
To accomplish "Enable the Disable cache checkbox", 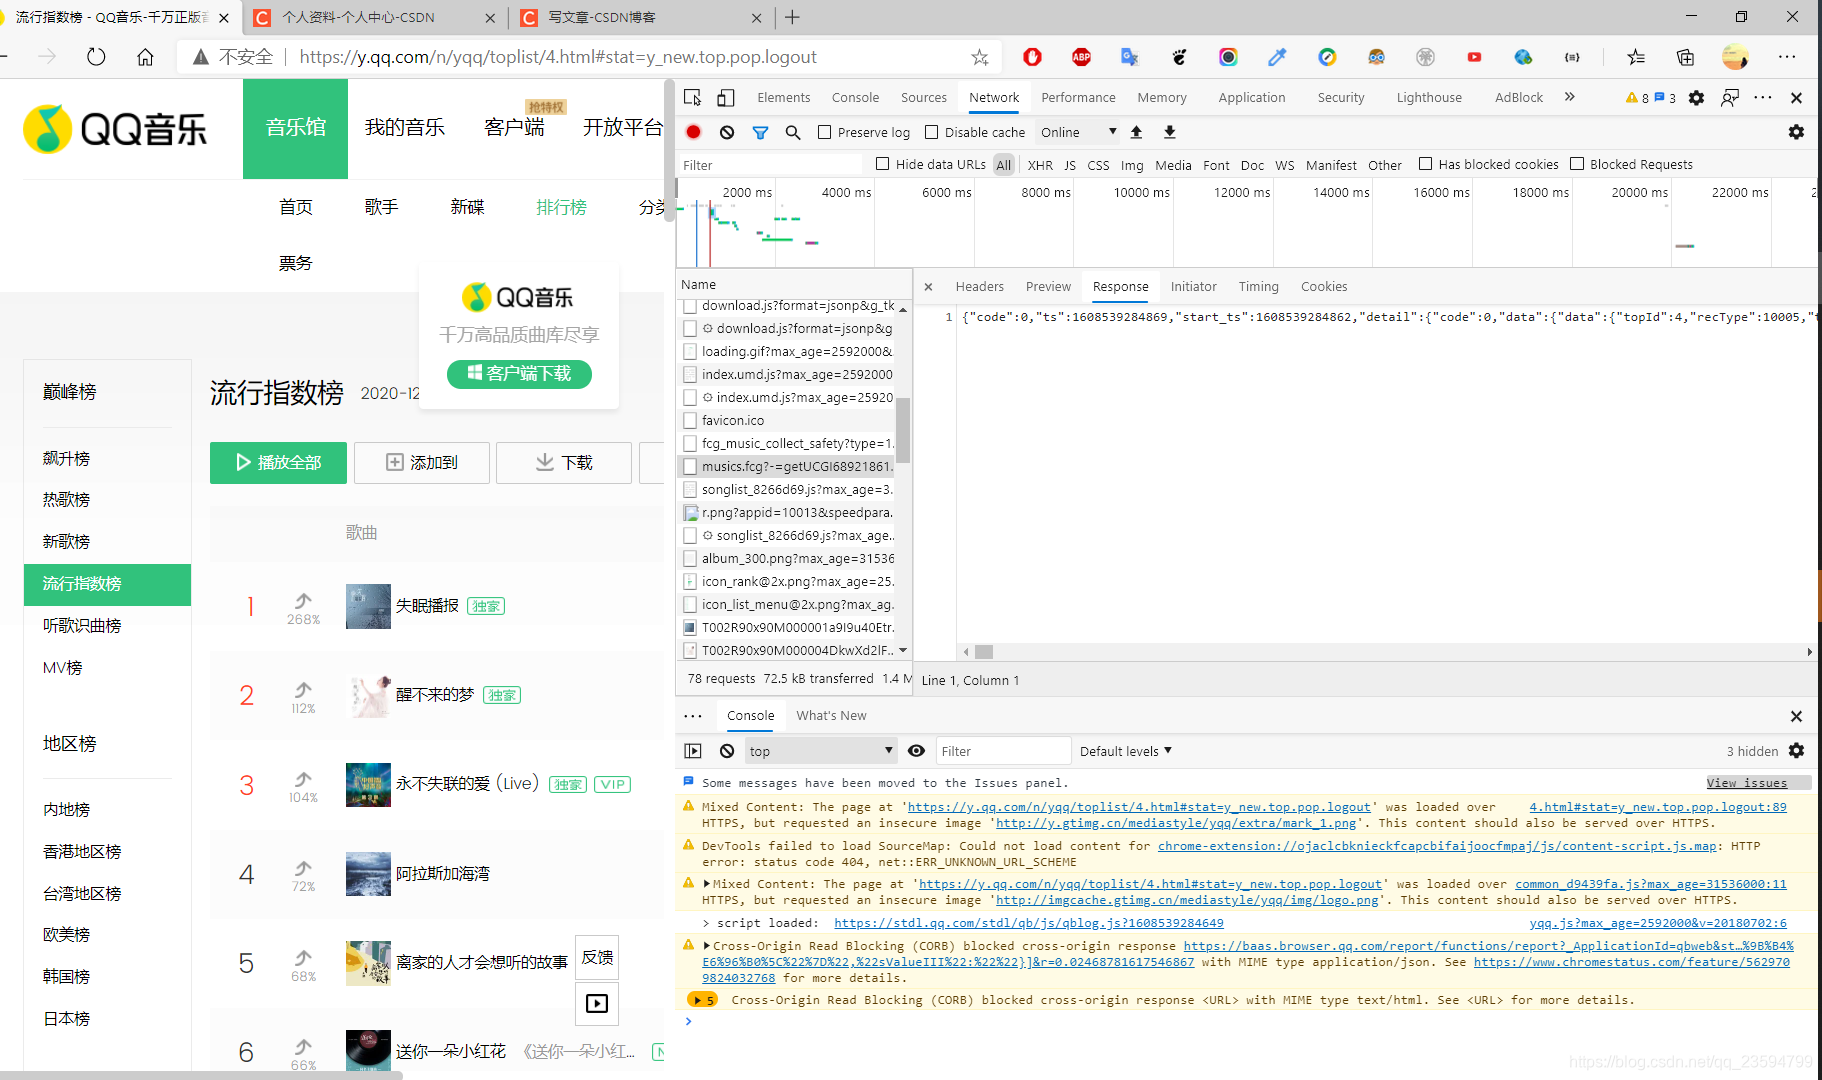I will 931,132.
